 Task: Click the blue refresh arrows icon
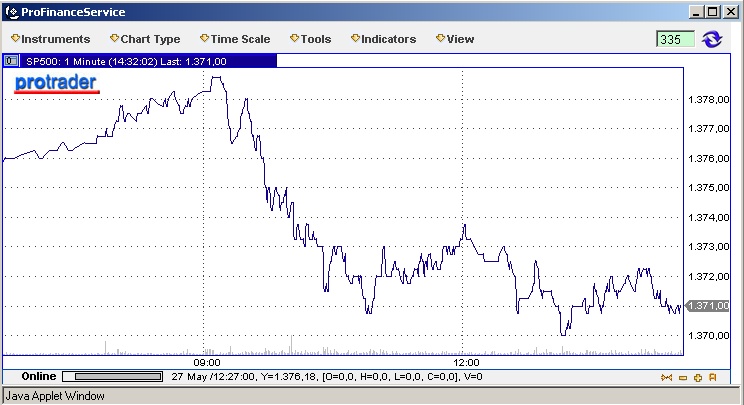pos(712,39)
